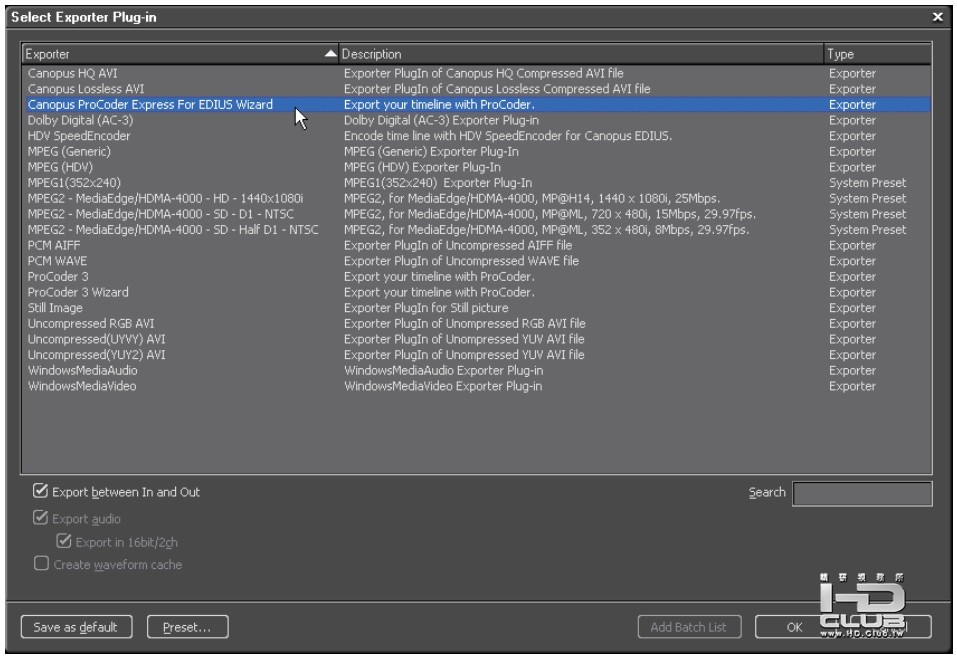Click 'Encode time line with HDV SpeedEncoder' description
Image resolution: width=957 pixels, height=659 pixels.
click(508, 136)
